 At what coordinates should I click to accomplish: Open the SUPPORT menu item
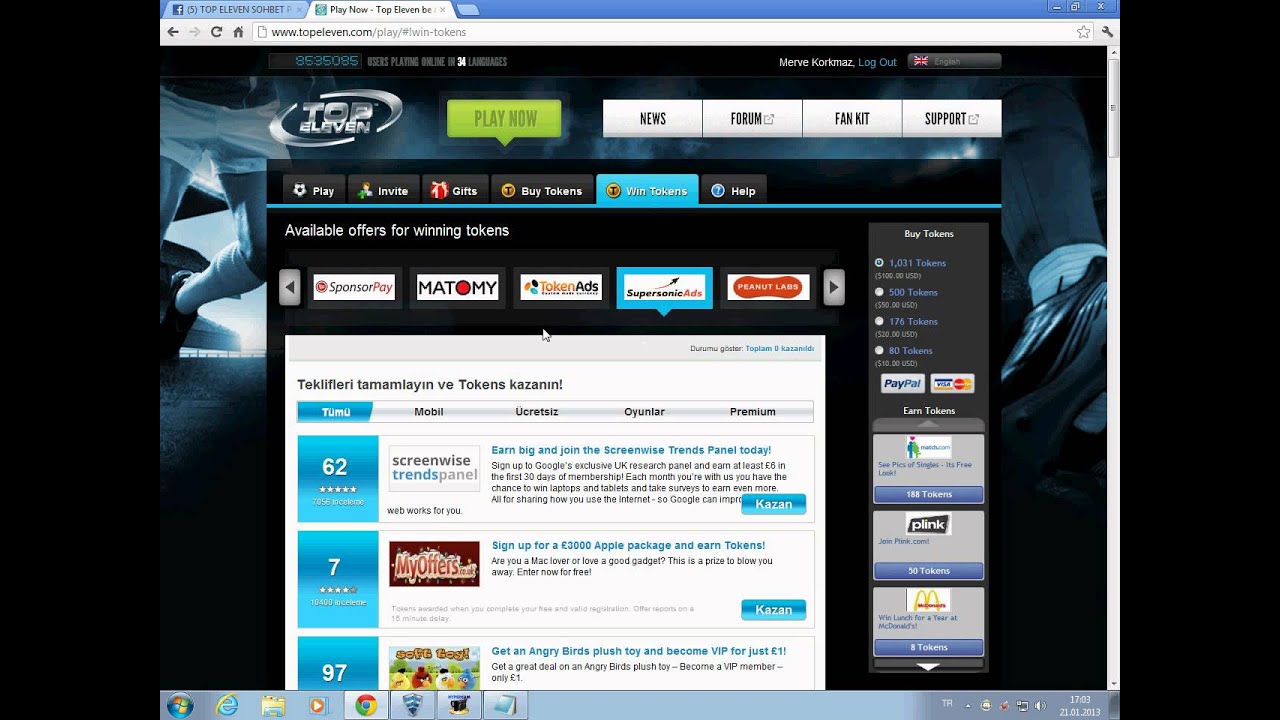tap(951, 119)
